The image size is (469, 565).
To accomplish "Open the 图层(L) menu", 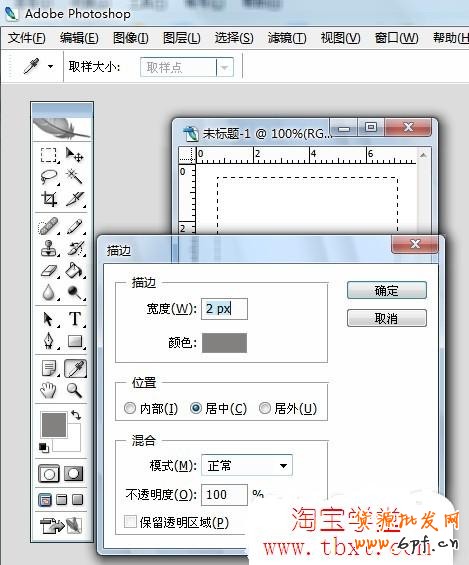I will point(181,38).
